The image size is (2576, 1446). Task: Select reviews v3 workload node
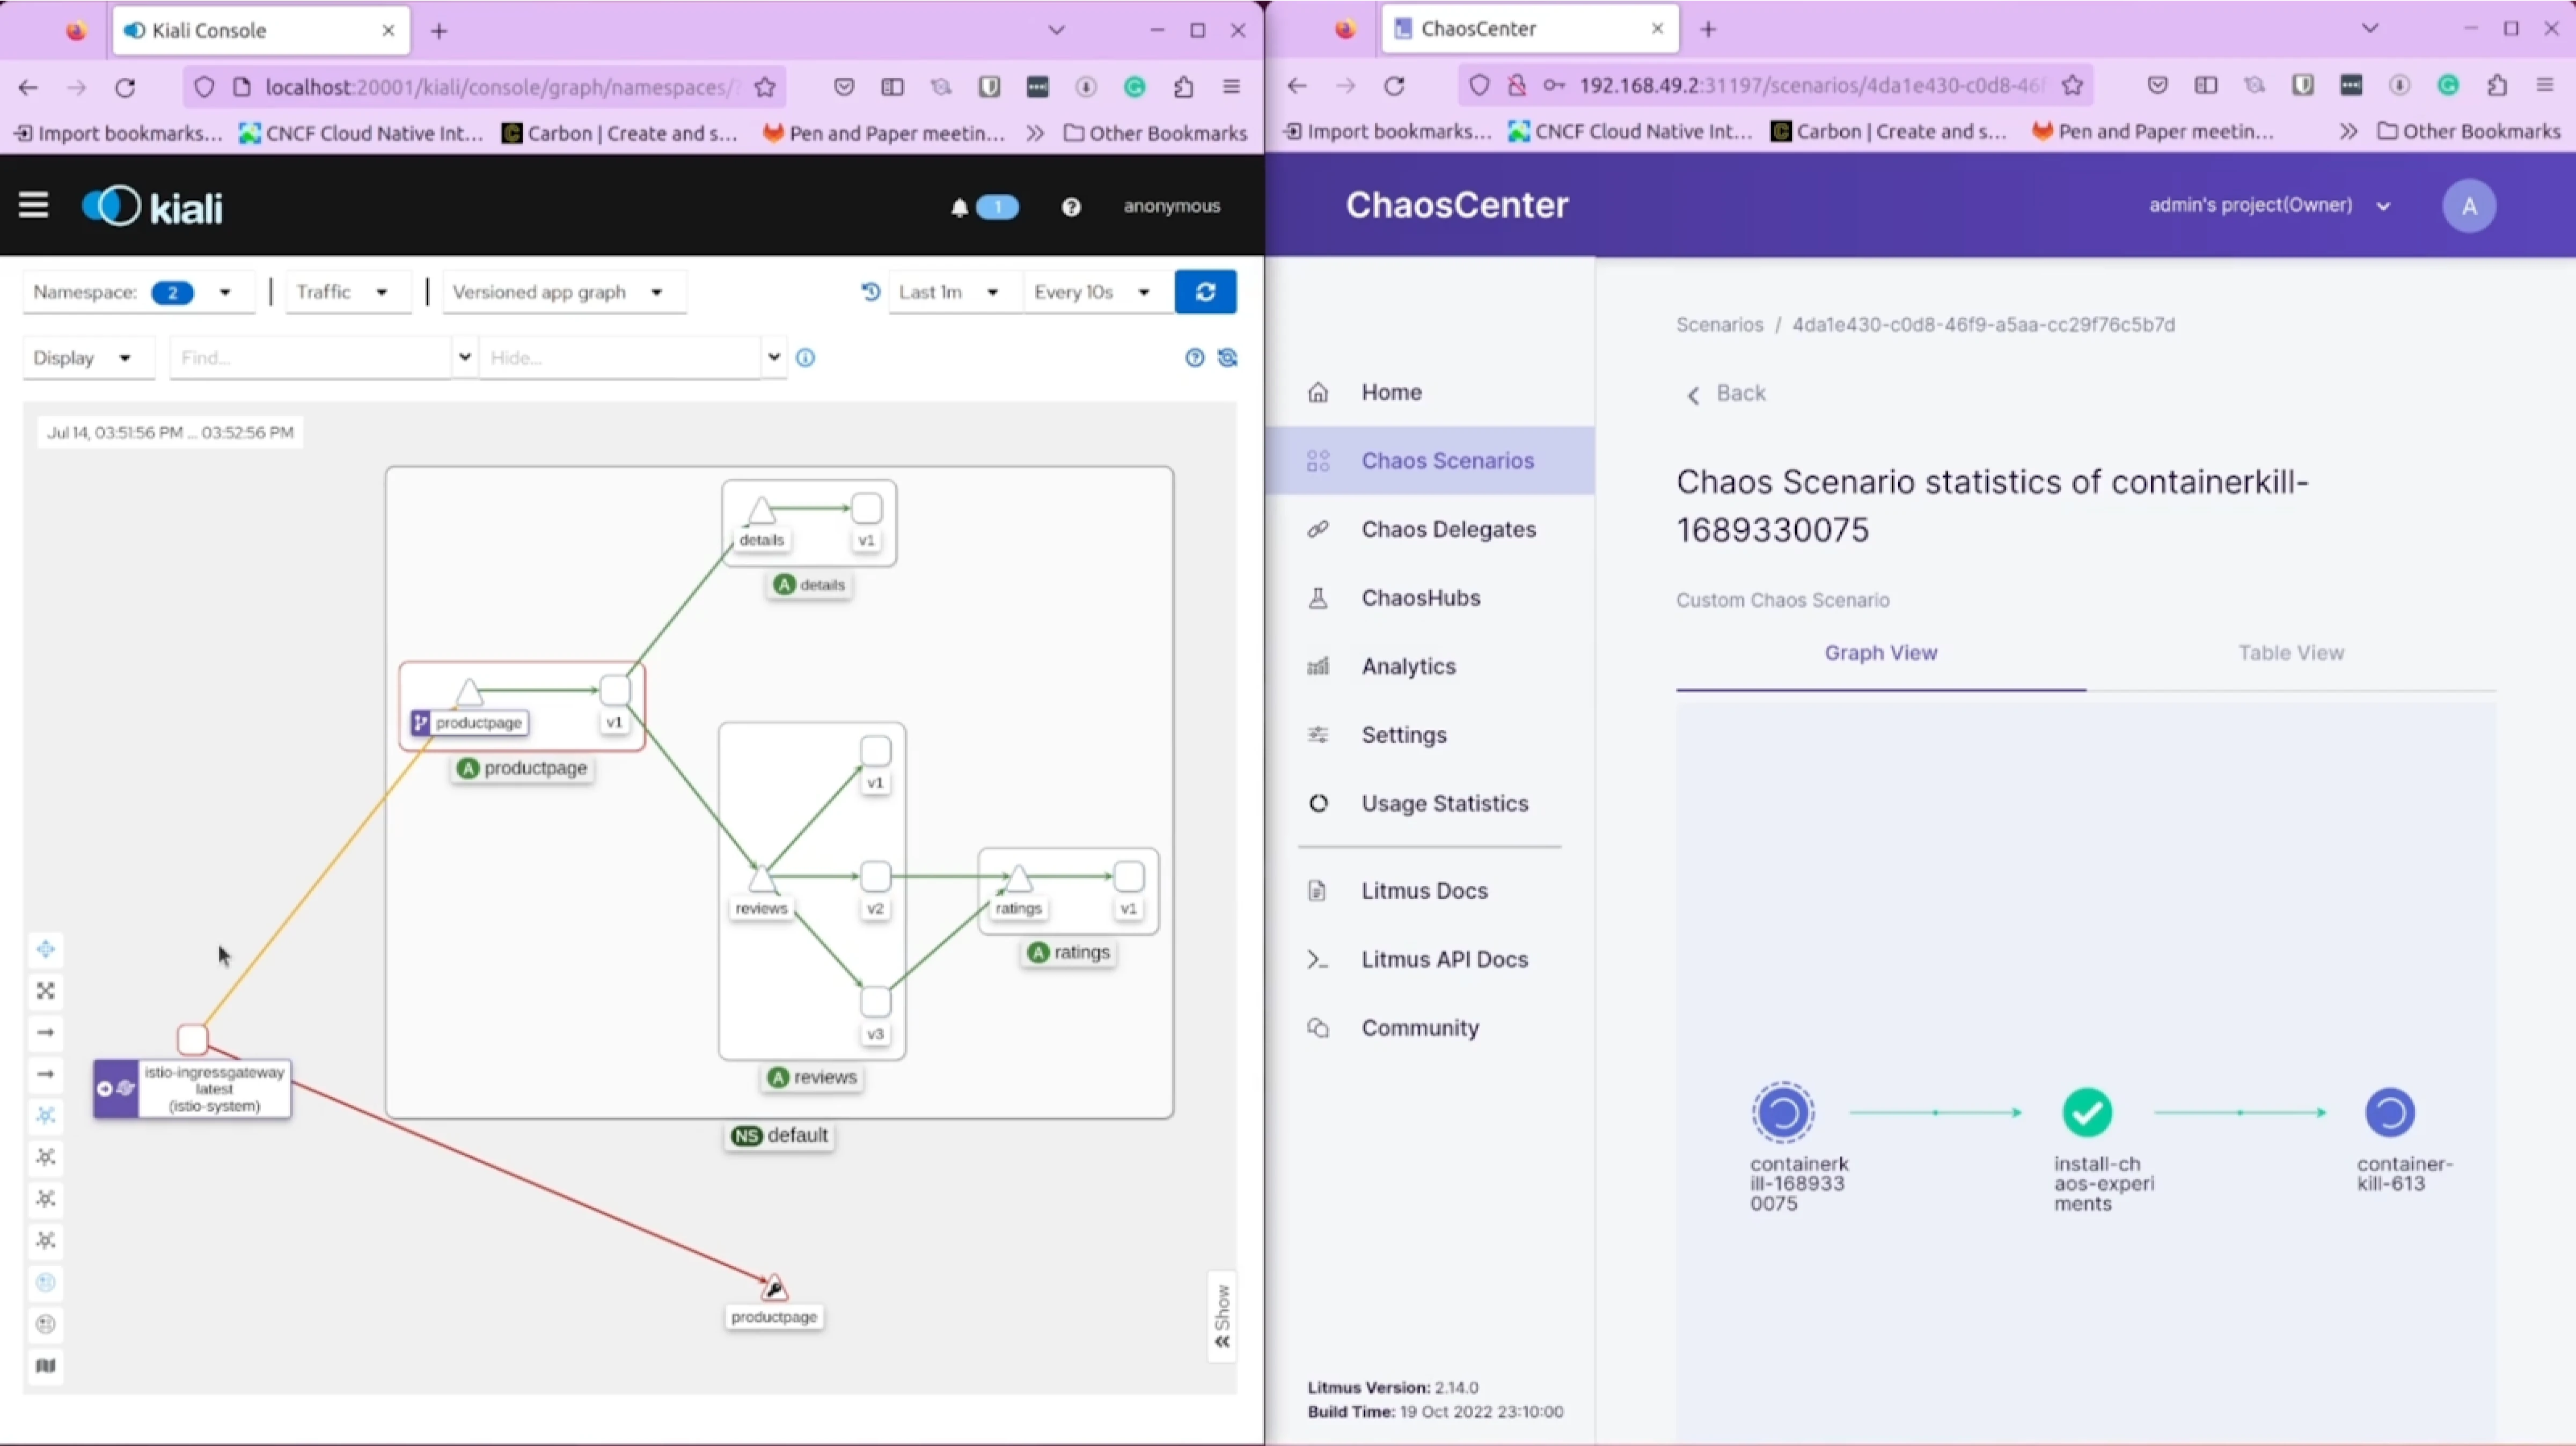[875, 1001]
